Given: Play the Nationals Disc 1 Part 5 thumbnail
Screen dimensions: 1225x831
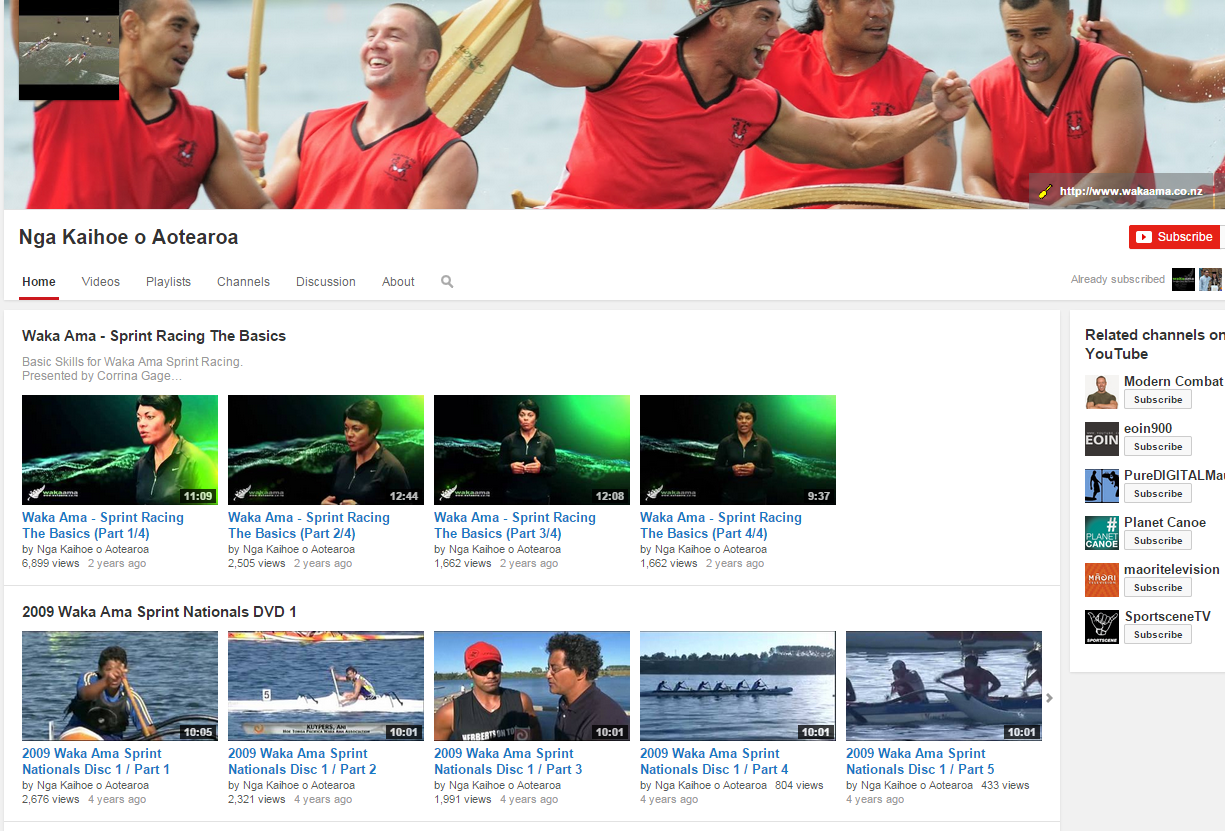Looking at the screenshot, I should pos(944,686).
